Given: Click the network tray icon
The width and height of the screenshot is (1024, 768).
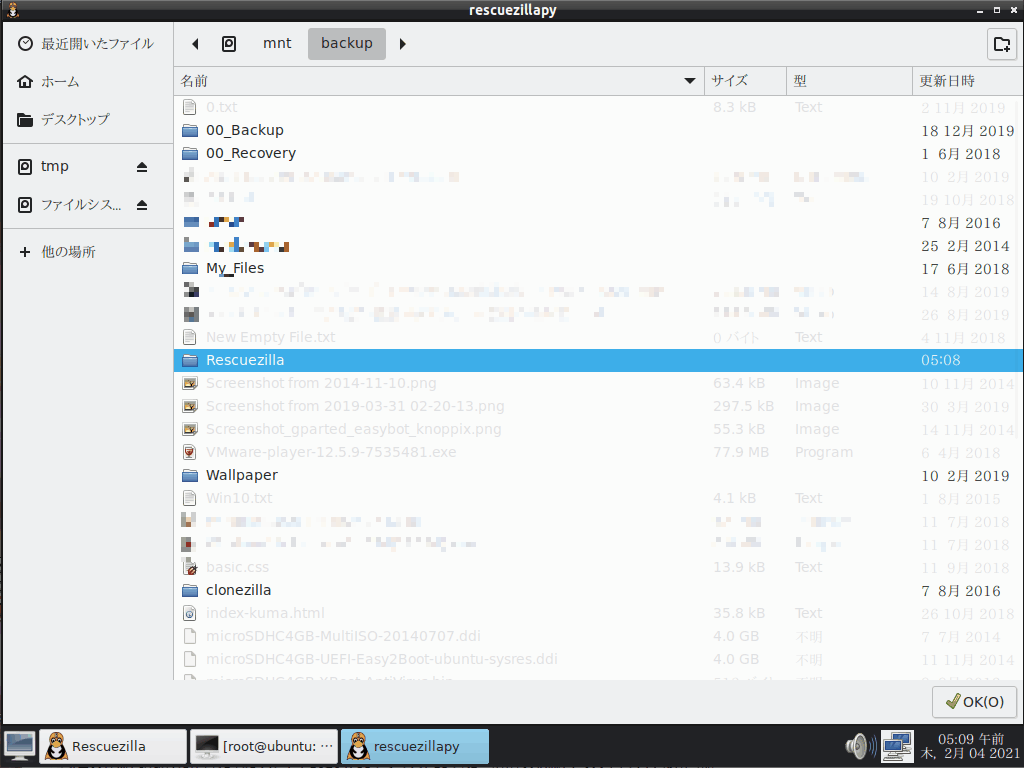Looking at the screenshot, I should (897, 746).
